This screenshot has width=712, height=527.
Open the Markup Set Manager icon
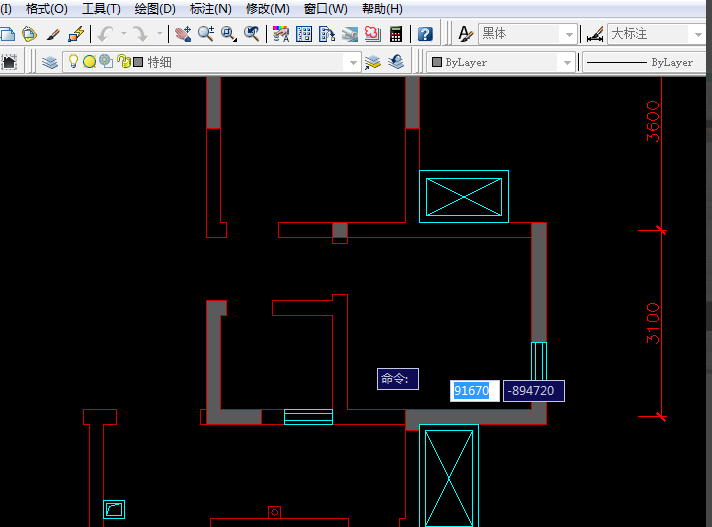372,34
